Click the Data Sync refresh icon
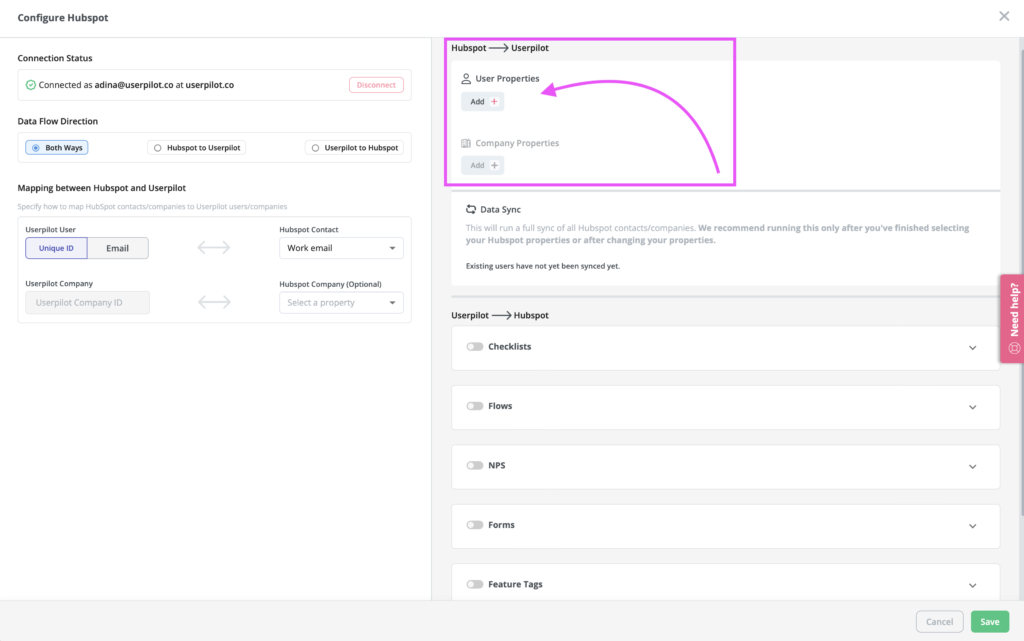 [471, 210]
